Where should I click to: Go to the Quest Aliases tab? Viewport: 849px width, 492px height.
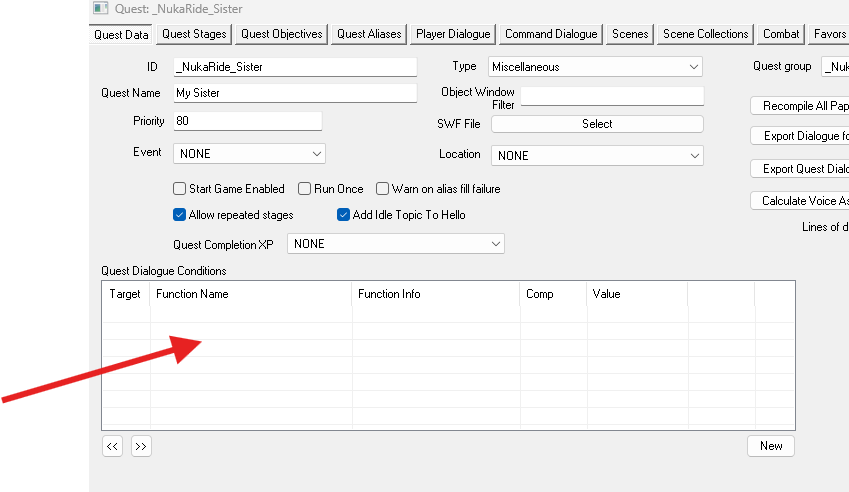pos(369,34)
